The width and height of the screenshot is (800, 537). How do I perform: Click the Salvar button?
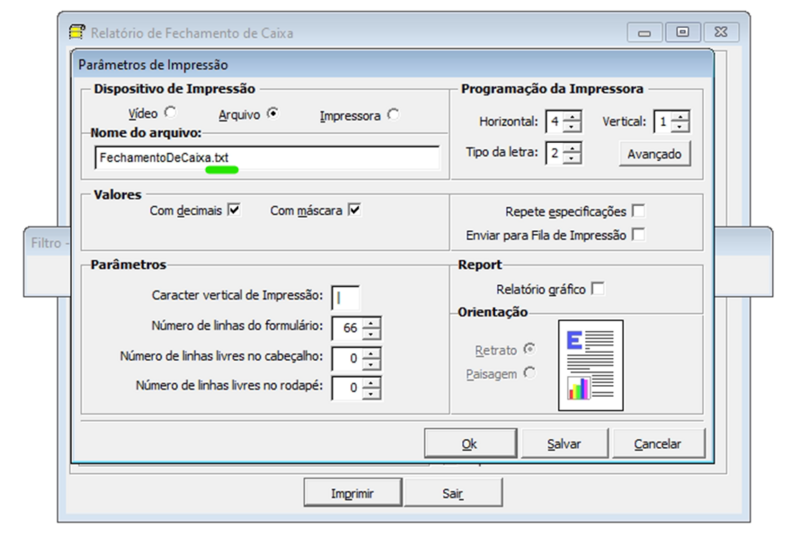564,443
